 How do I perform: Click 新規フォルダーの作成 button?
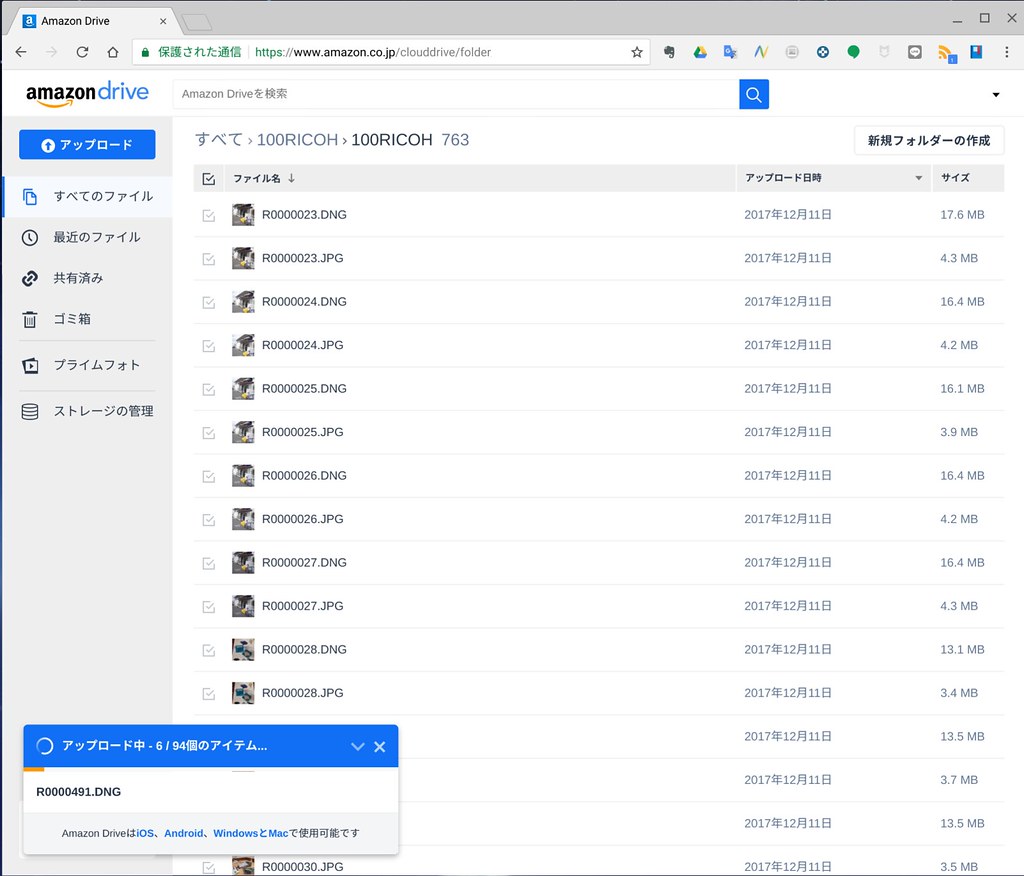[x=928, y=141]
